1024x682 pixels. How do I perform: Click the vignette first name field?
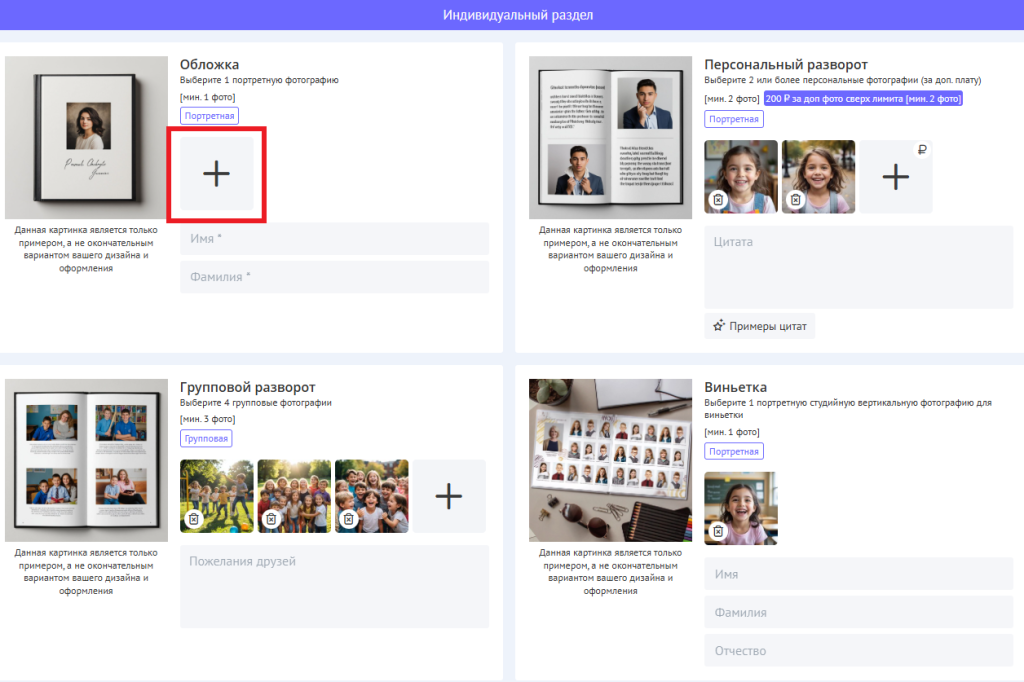858,575
